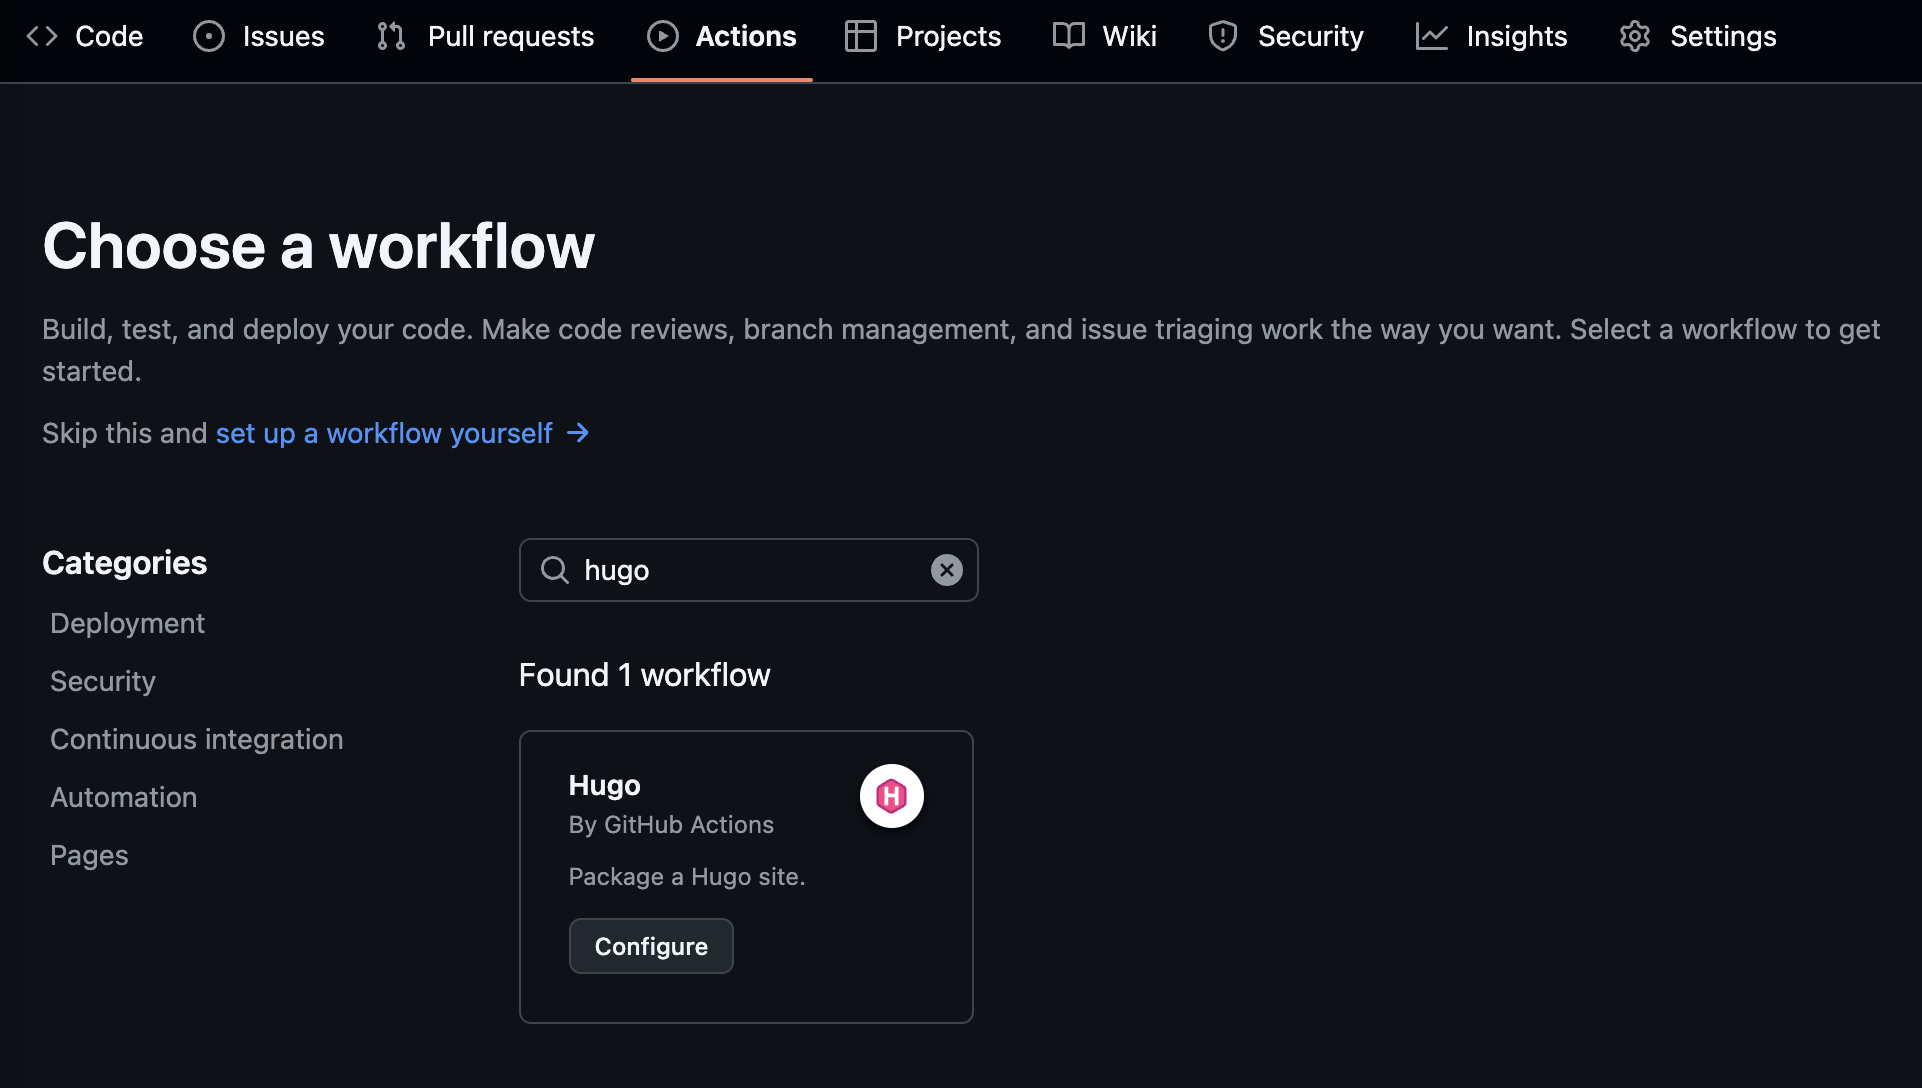Click the Settings gear icon
The height and width of the screenshot is (1088, 1922).
click(x=1635, y=36)
